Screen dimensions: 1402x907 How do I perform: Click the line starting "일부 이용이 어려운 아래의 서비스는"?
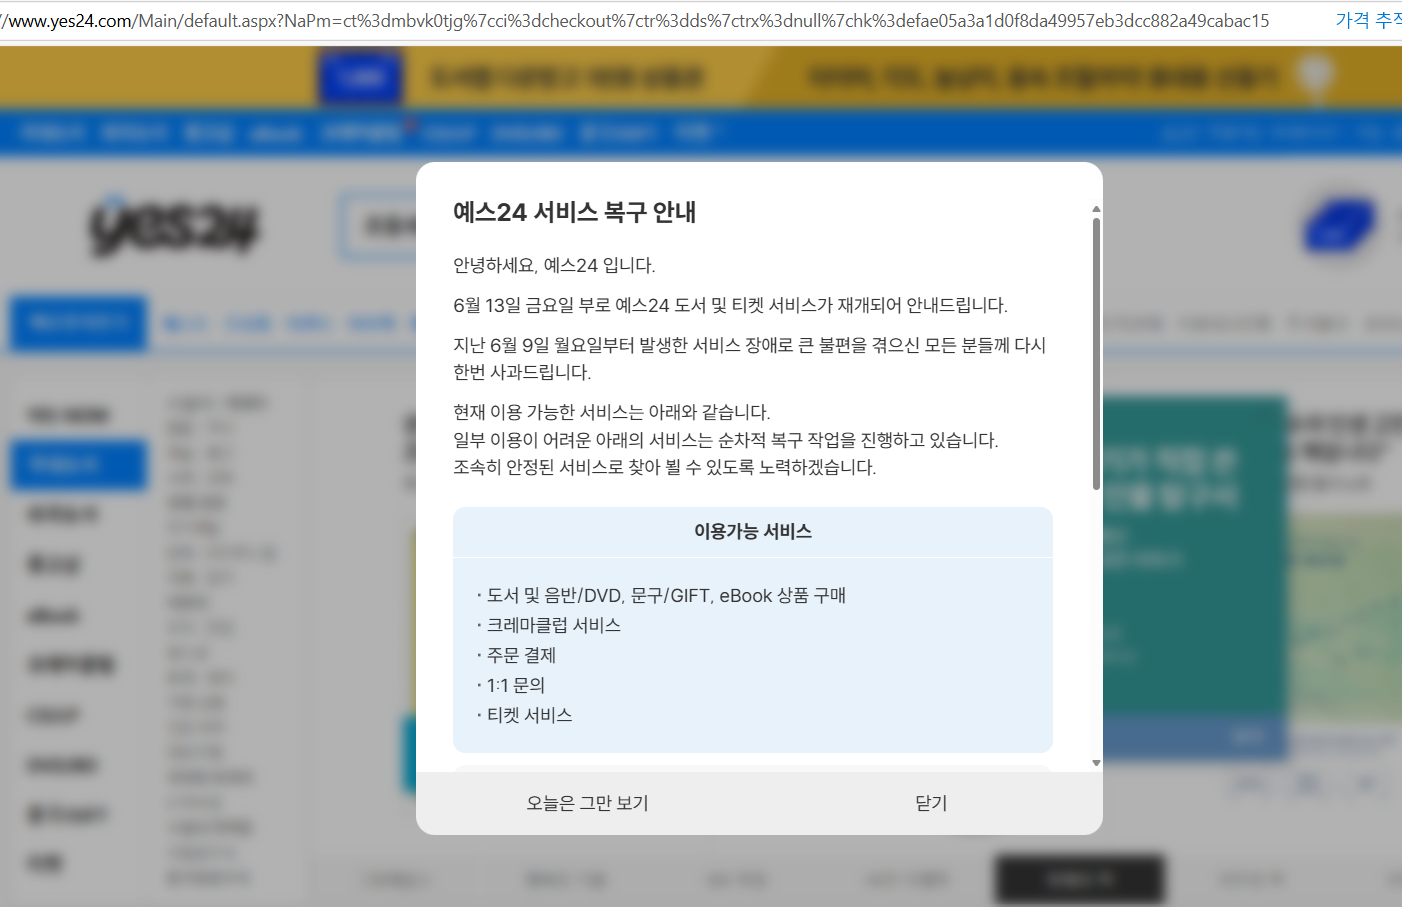725,440
